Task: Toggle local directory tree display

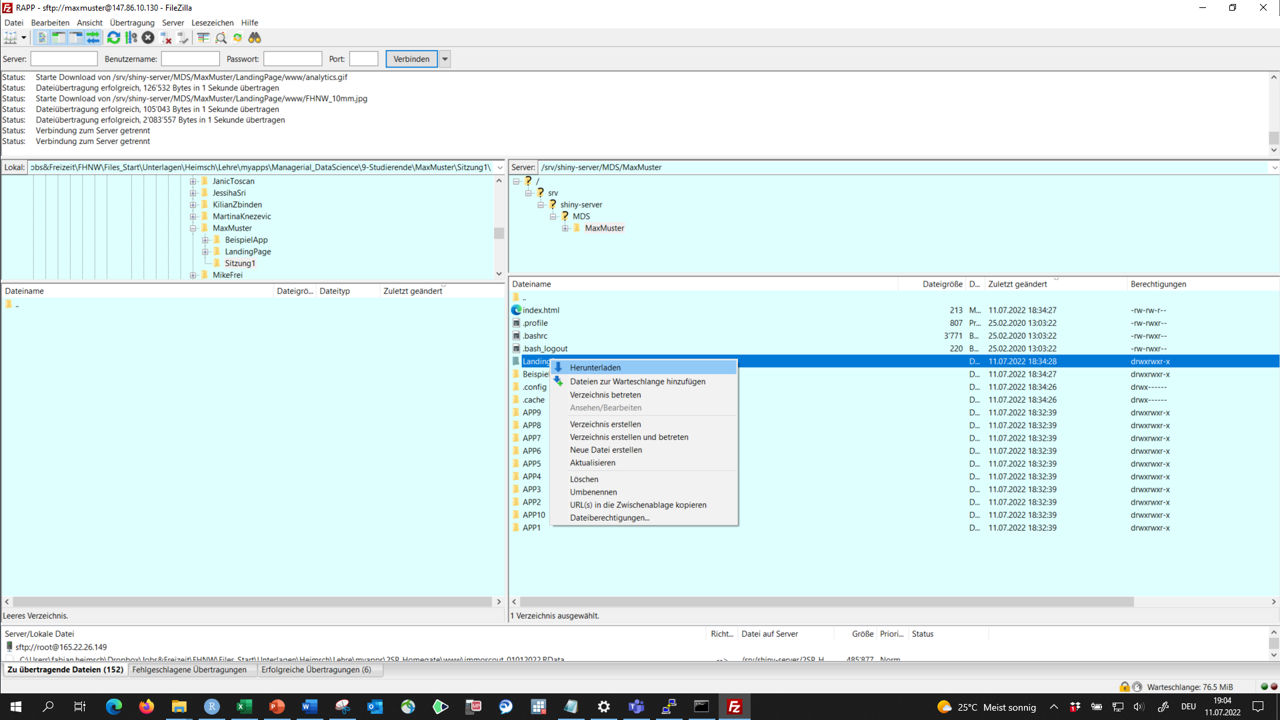Action: pyautogui.click(x=59, y=38)
